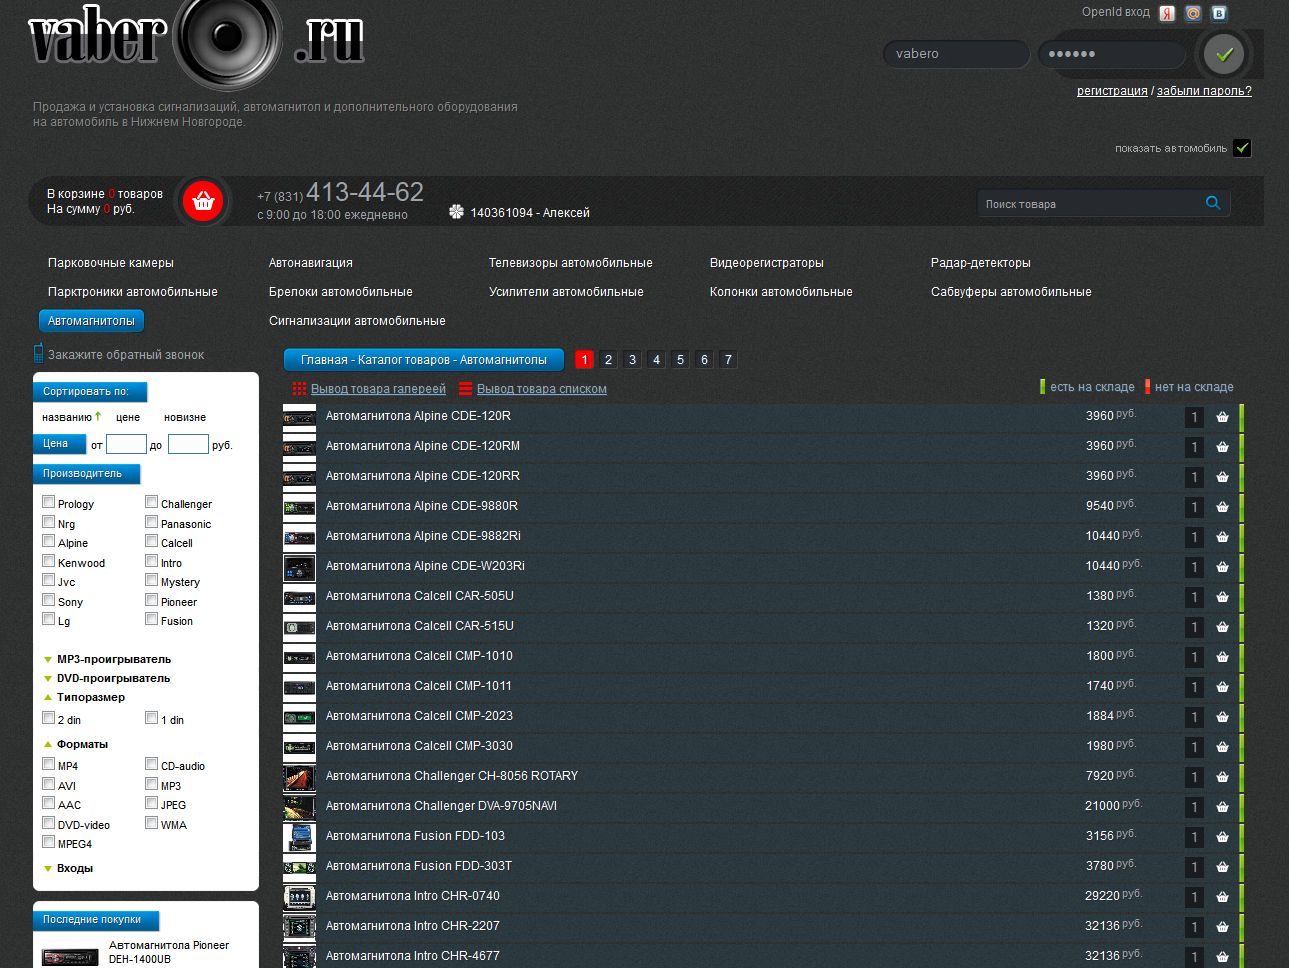
Task: Expand the Входы filter section
Action: click(75, 868)
